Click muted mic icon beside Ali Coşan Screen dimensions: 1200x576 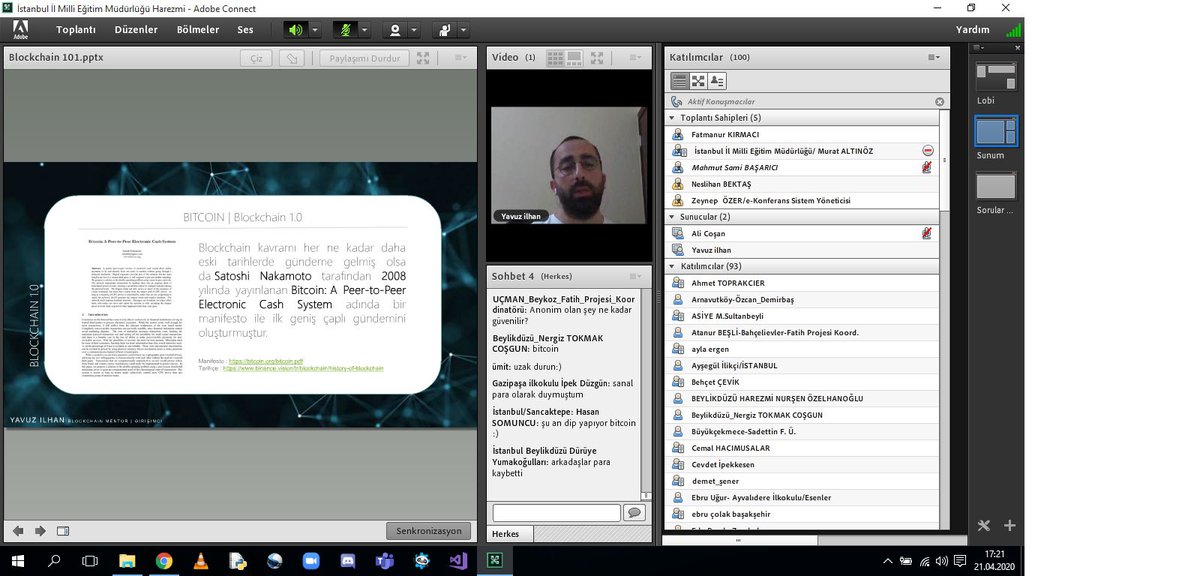pyautogui.click(x=927, y=233)
